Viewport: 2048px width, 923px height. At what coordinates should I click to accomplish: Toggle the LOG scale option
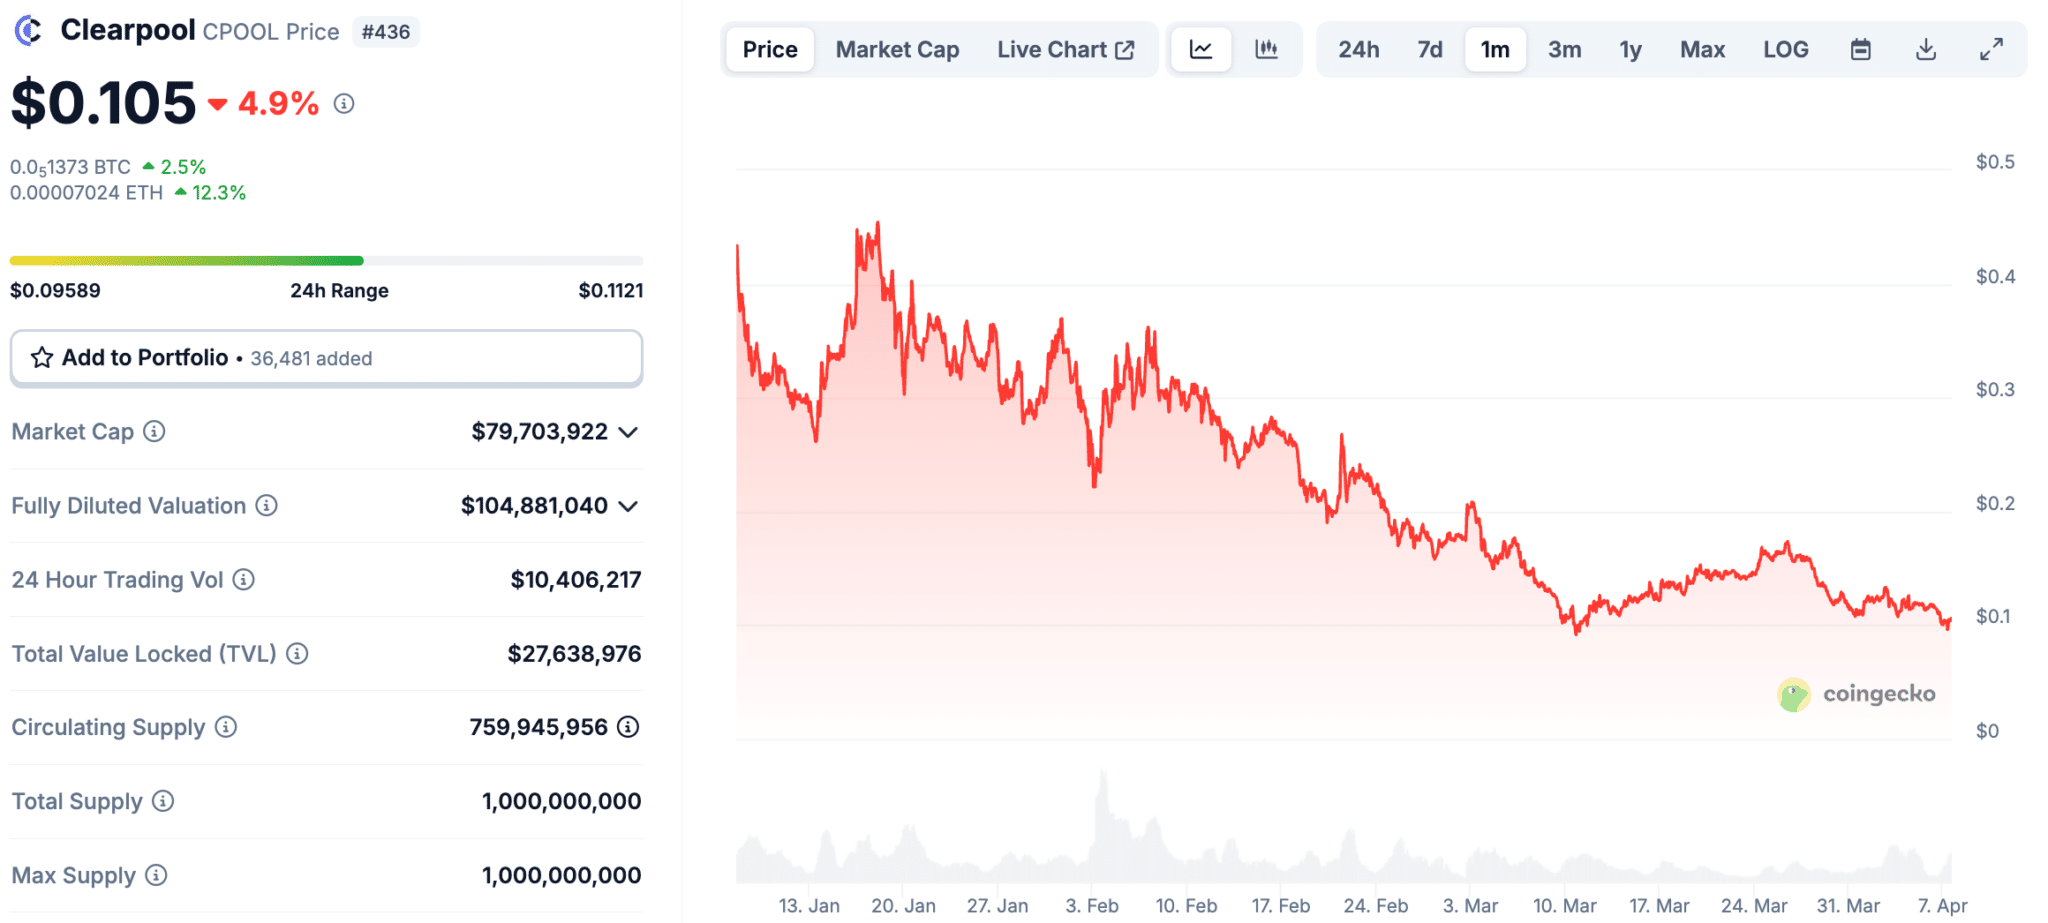[x=1786, y=49]
